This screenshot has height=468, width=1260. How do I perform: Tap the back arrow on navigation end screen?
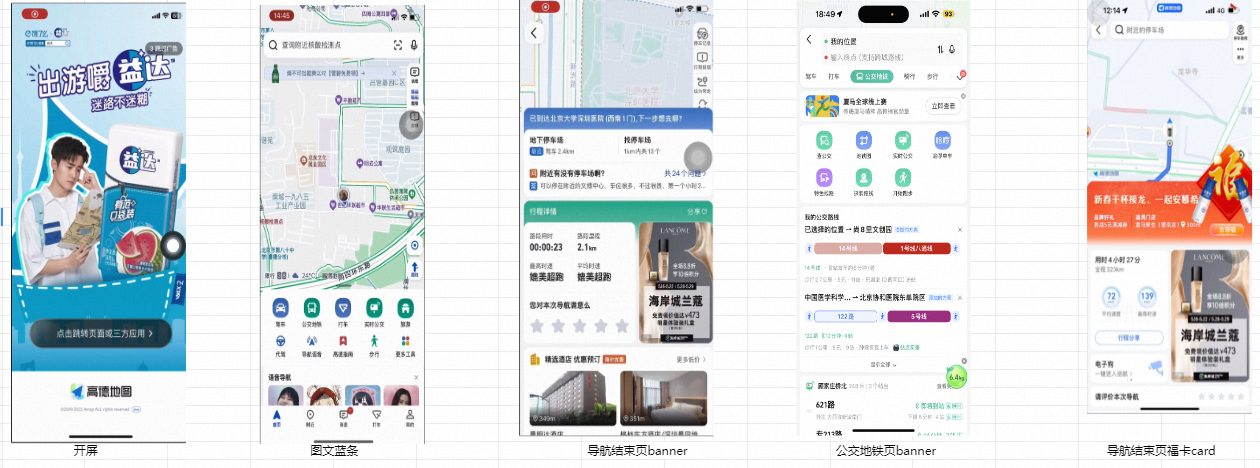[534, 33]
